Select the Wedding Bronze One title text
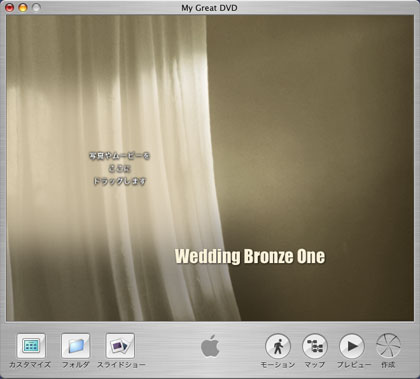The width and height of the screenshot is (420, 379). click(x=250, y=256)
